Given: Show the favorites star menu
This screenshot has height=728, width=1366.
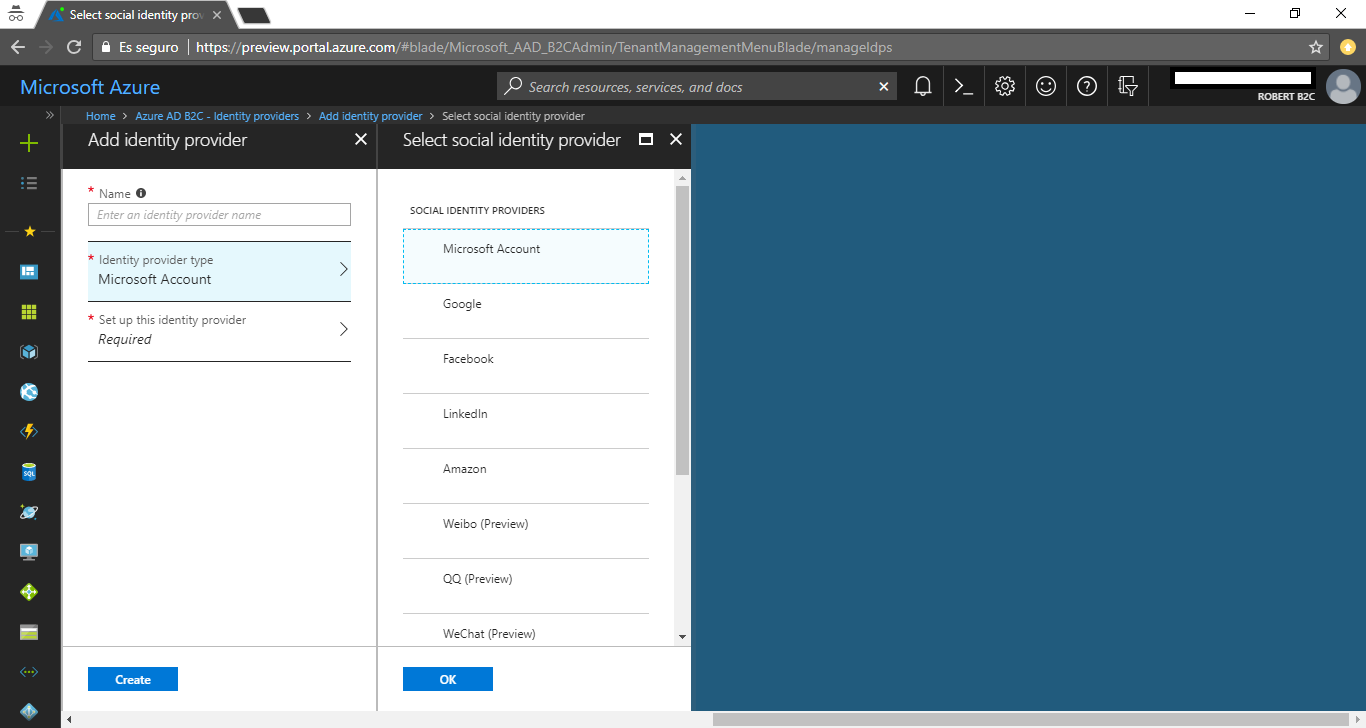Looking at the screenshot, I should (x=29, y=231).
